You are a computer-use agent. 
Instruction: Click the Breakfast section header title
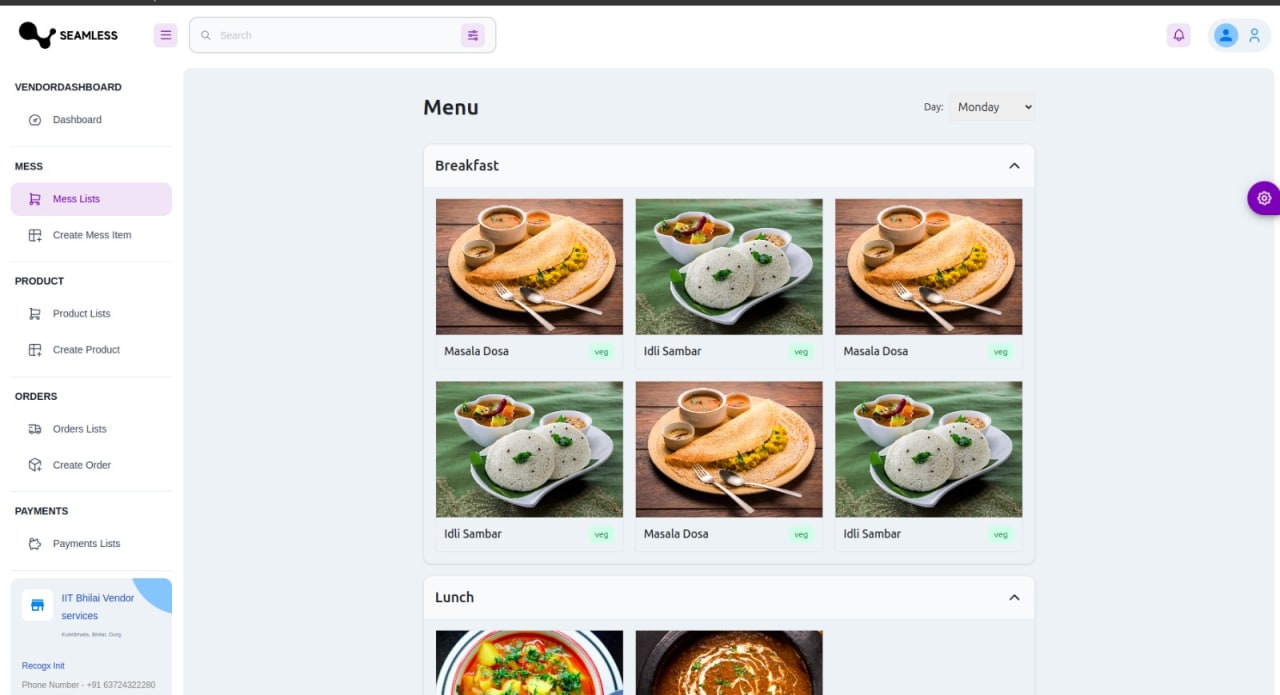click(467, 166)
